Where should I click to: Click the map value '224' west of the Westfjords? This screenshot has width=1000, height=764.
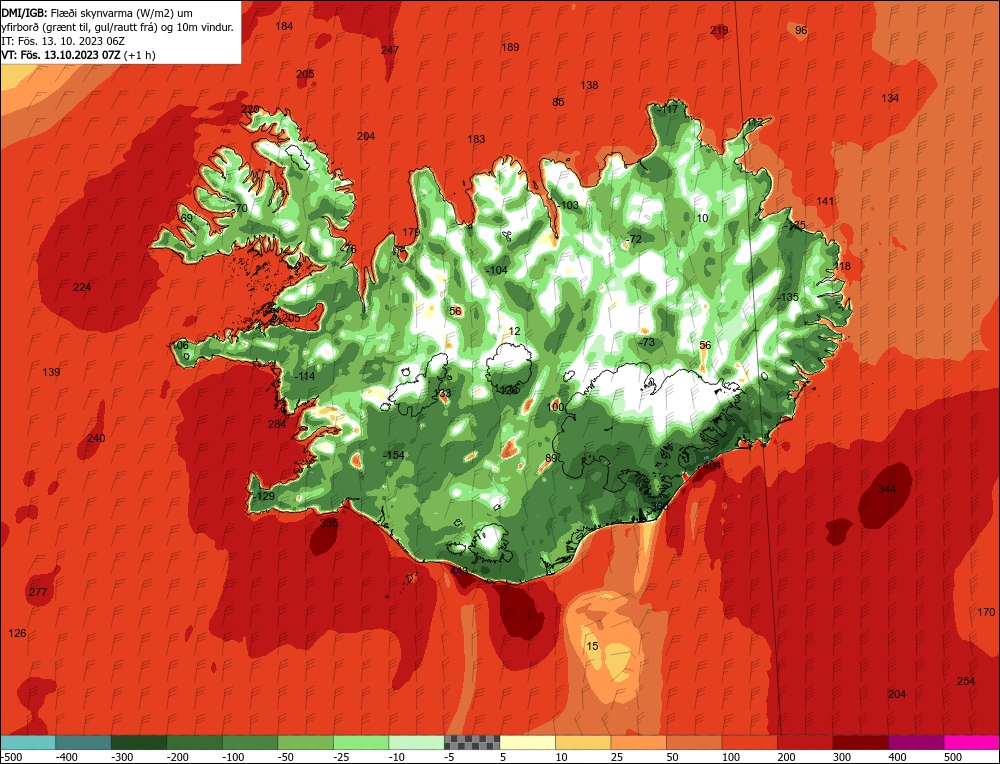click(x=82, y=287)
